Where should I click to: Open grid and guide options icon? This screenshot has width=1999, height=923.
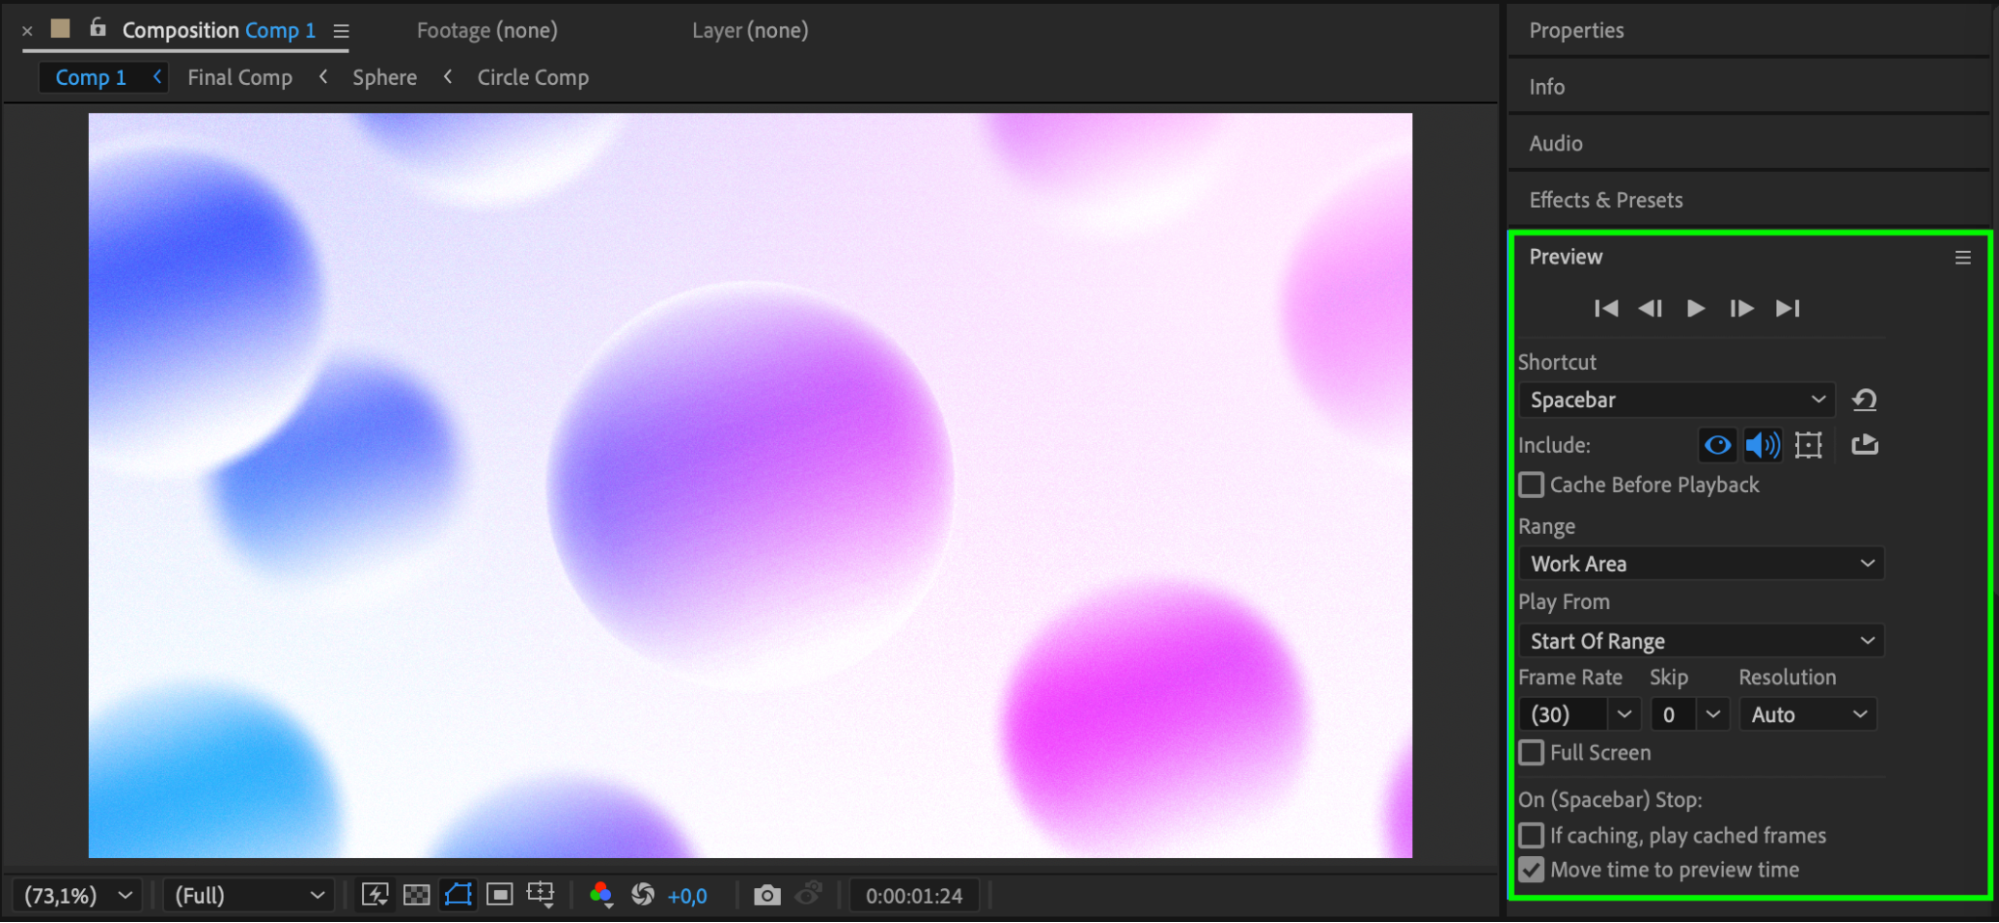(x=541, y=894)
